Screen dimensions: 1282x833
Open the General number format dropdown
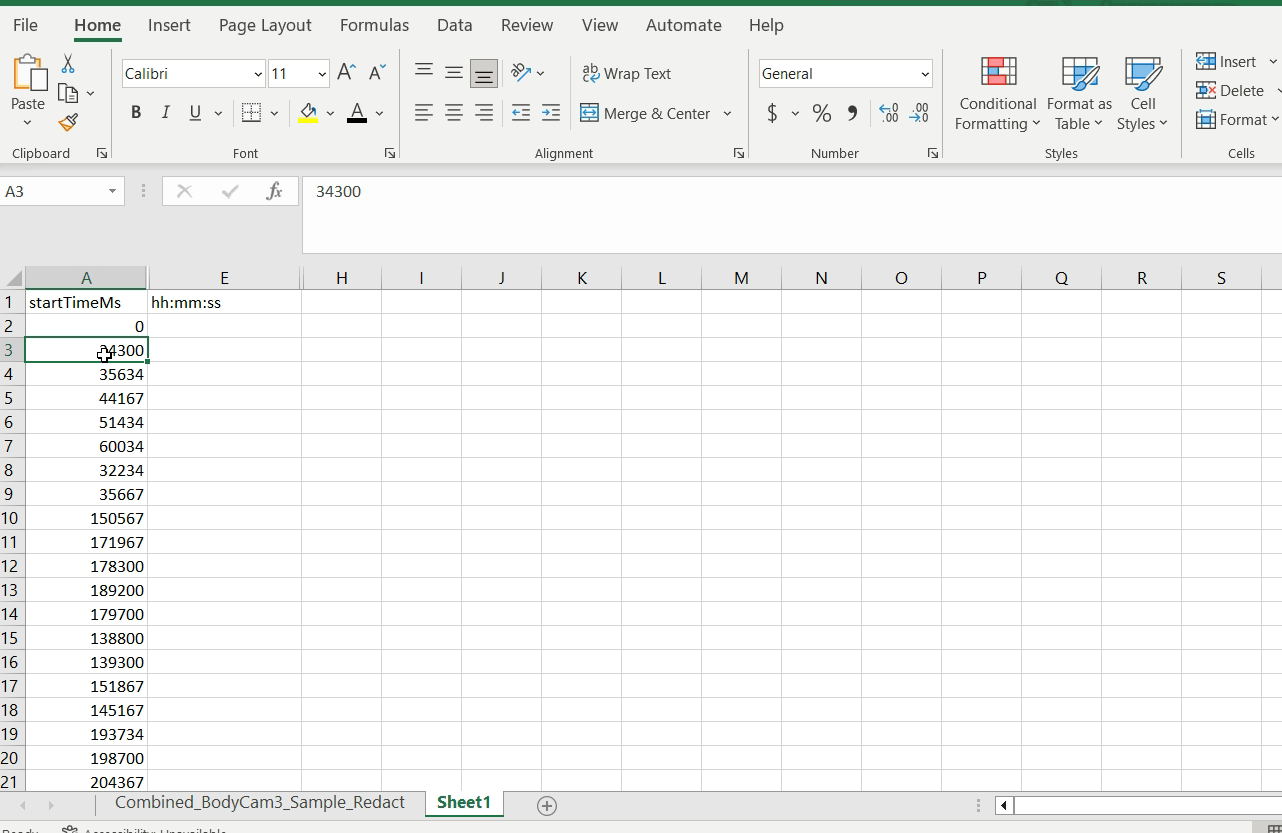pos(924,74)
